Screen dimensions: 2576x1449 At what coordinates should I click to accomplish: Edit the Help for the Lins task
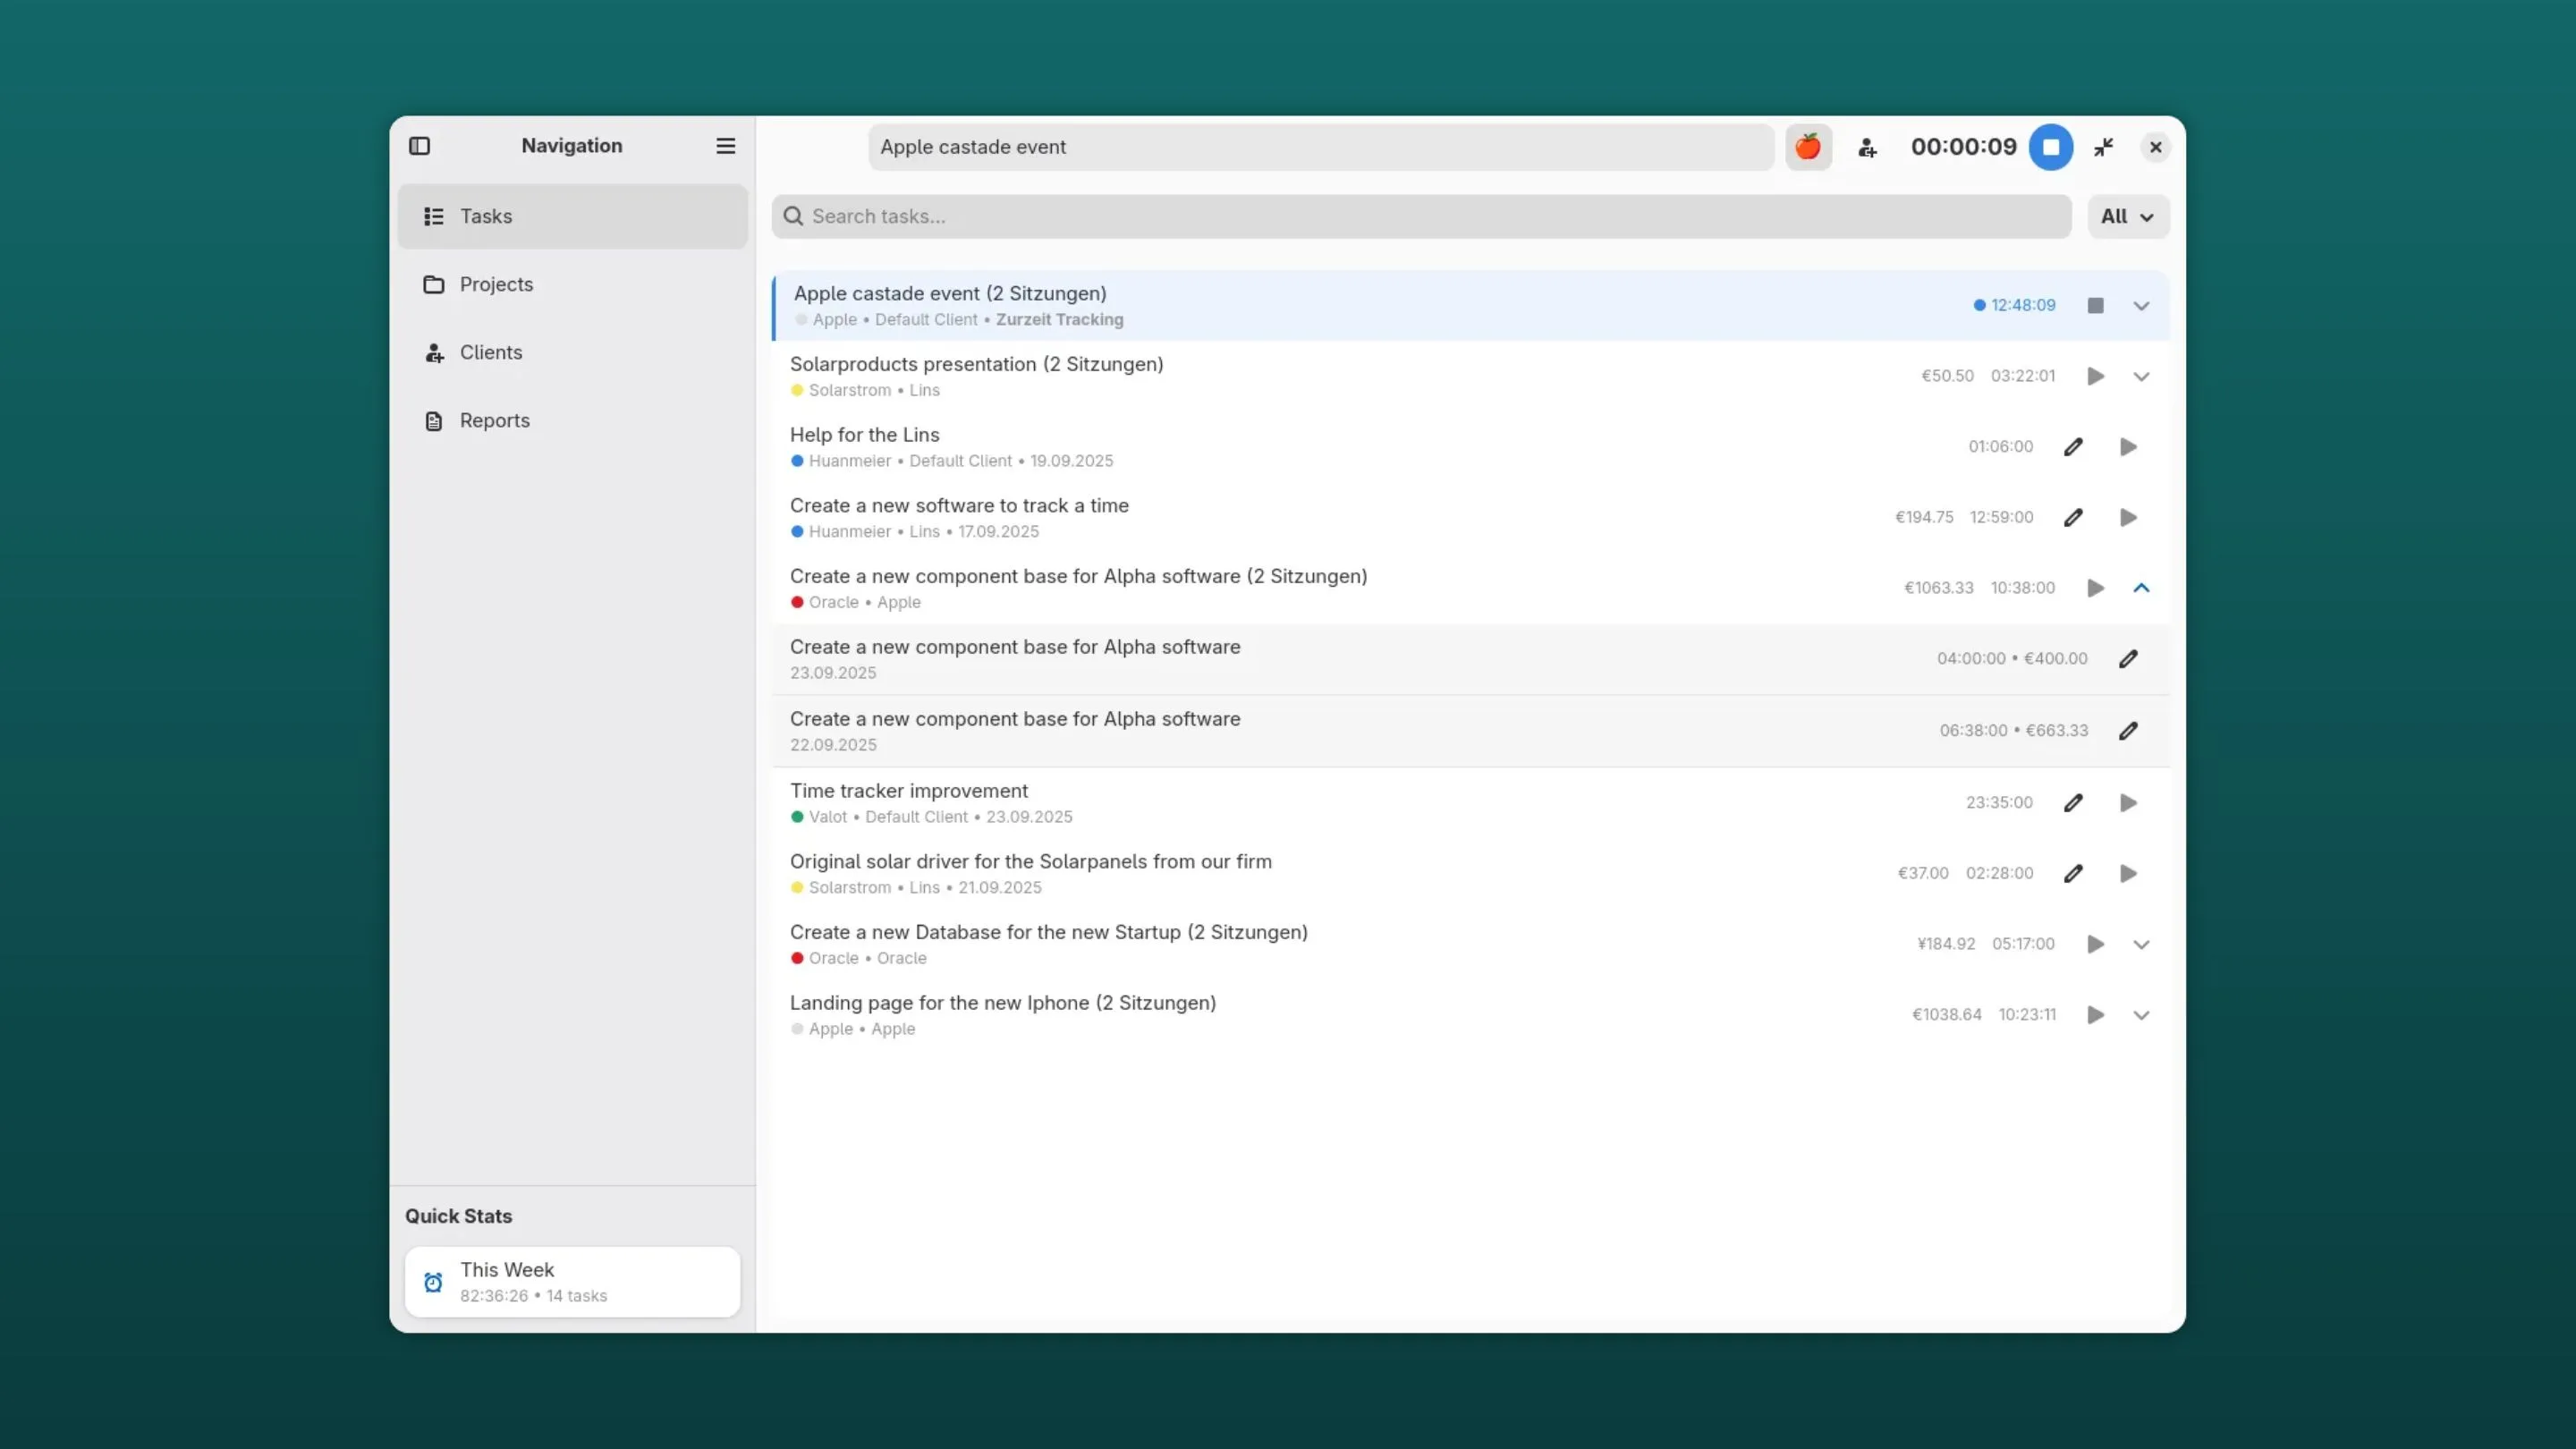(2073, 447)
